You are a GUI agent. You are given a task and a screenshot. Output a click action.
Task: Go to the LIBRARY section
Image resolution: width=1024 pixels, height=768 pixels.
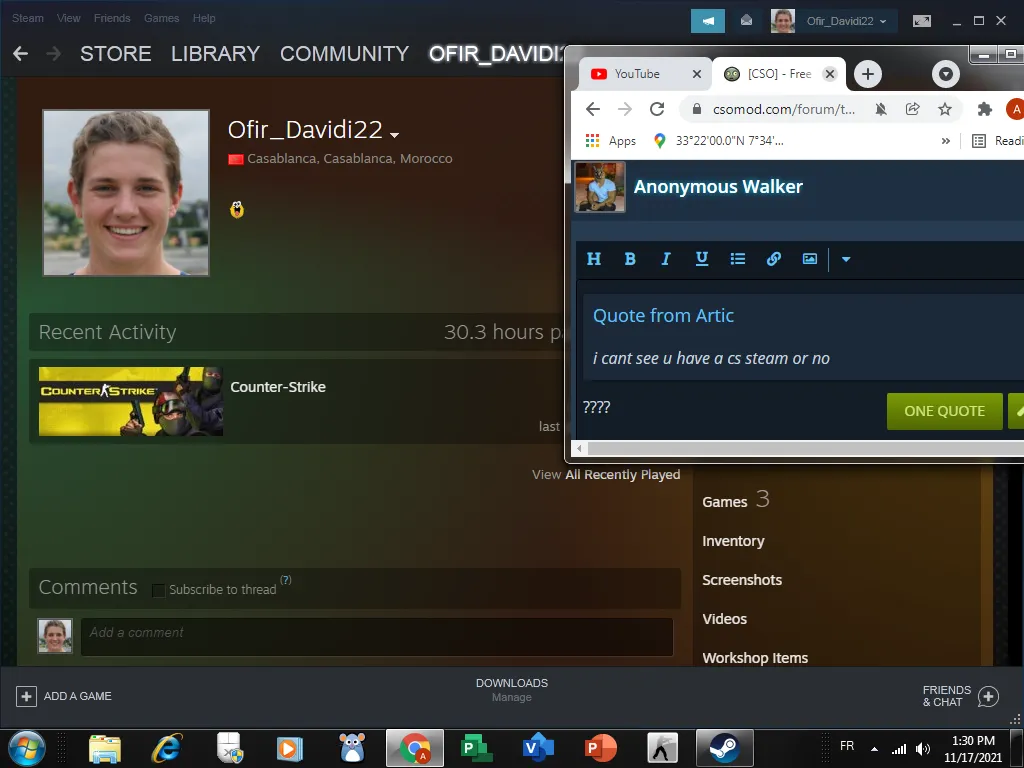pyautogui.click(x=216, y=54)
